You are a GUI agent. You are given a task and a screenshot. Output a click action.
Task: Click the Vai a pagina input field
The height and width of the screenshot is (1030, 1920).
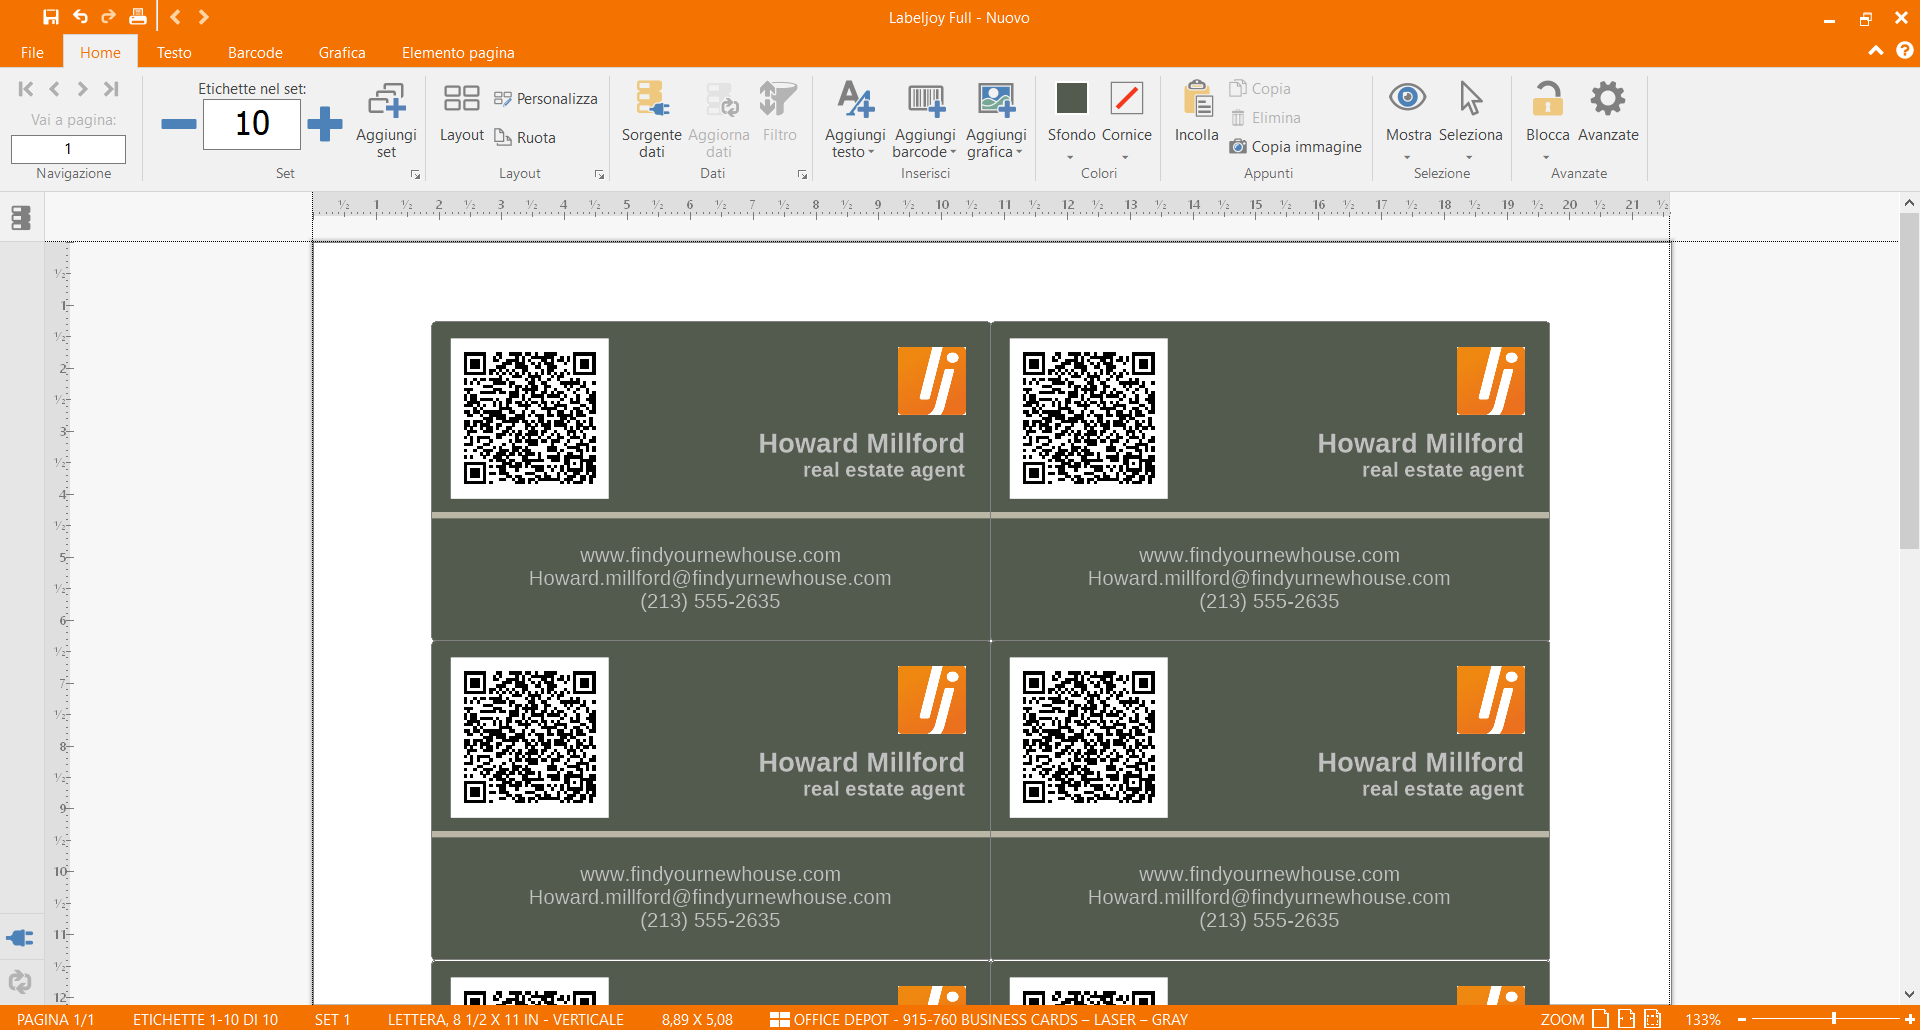[68, 149]
